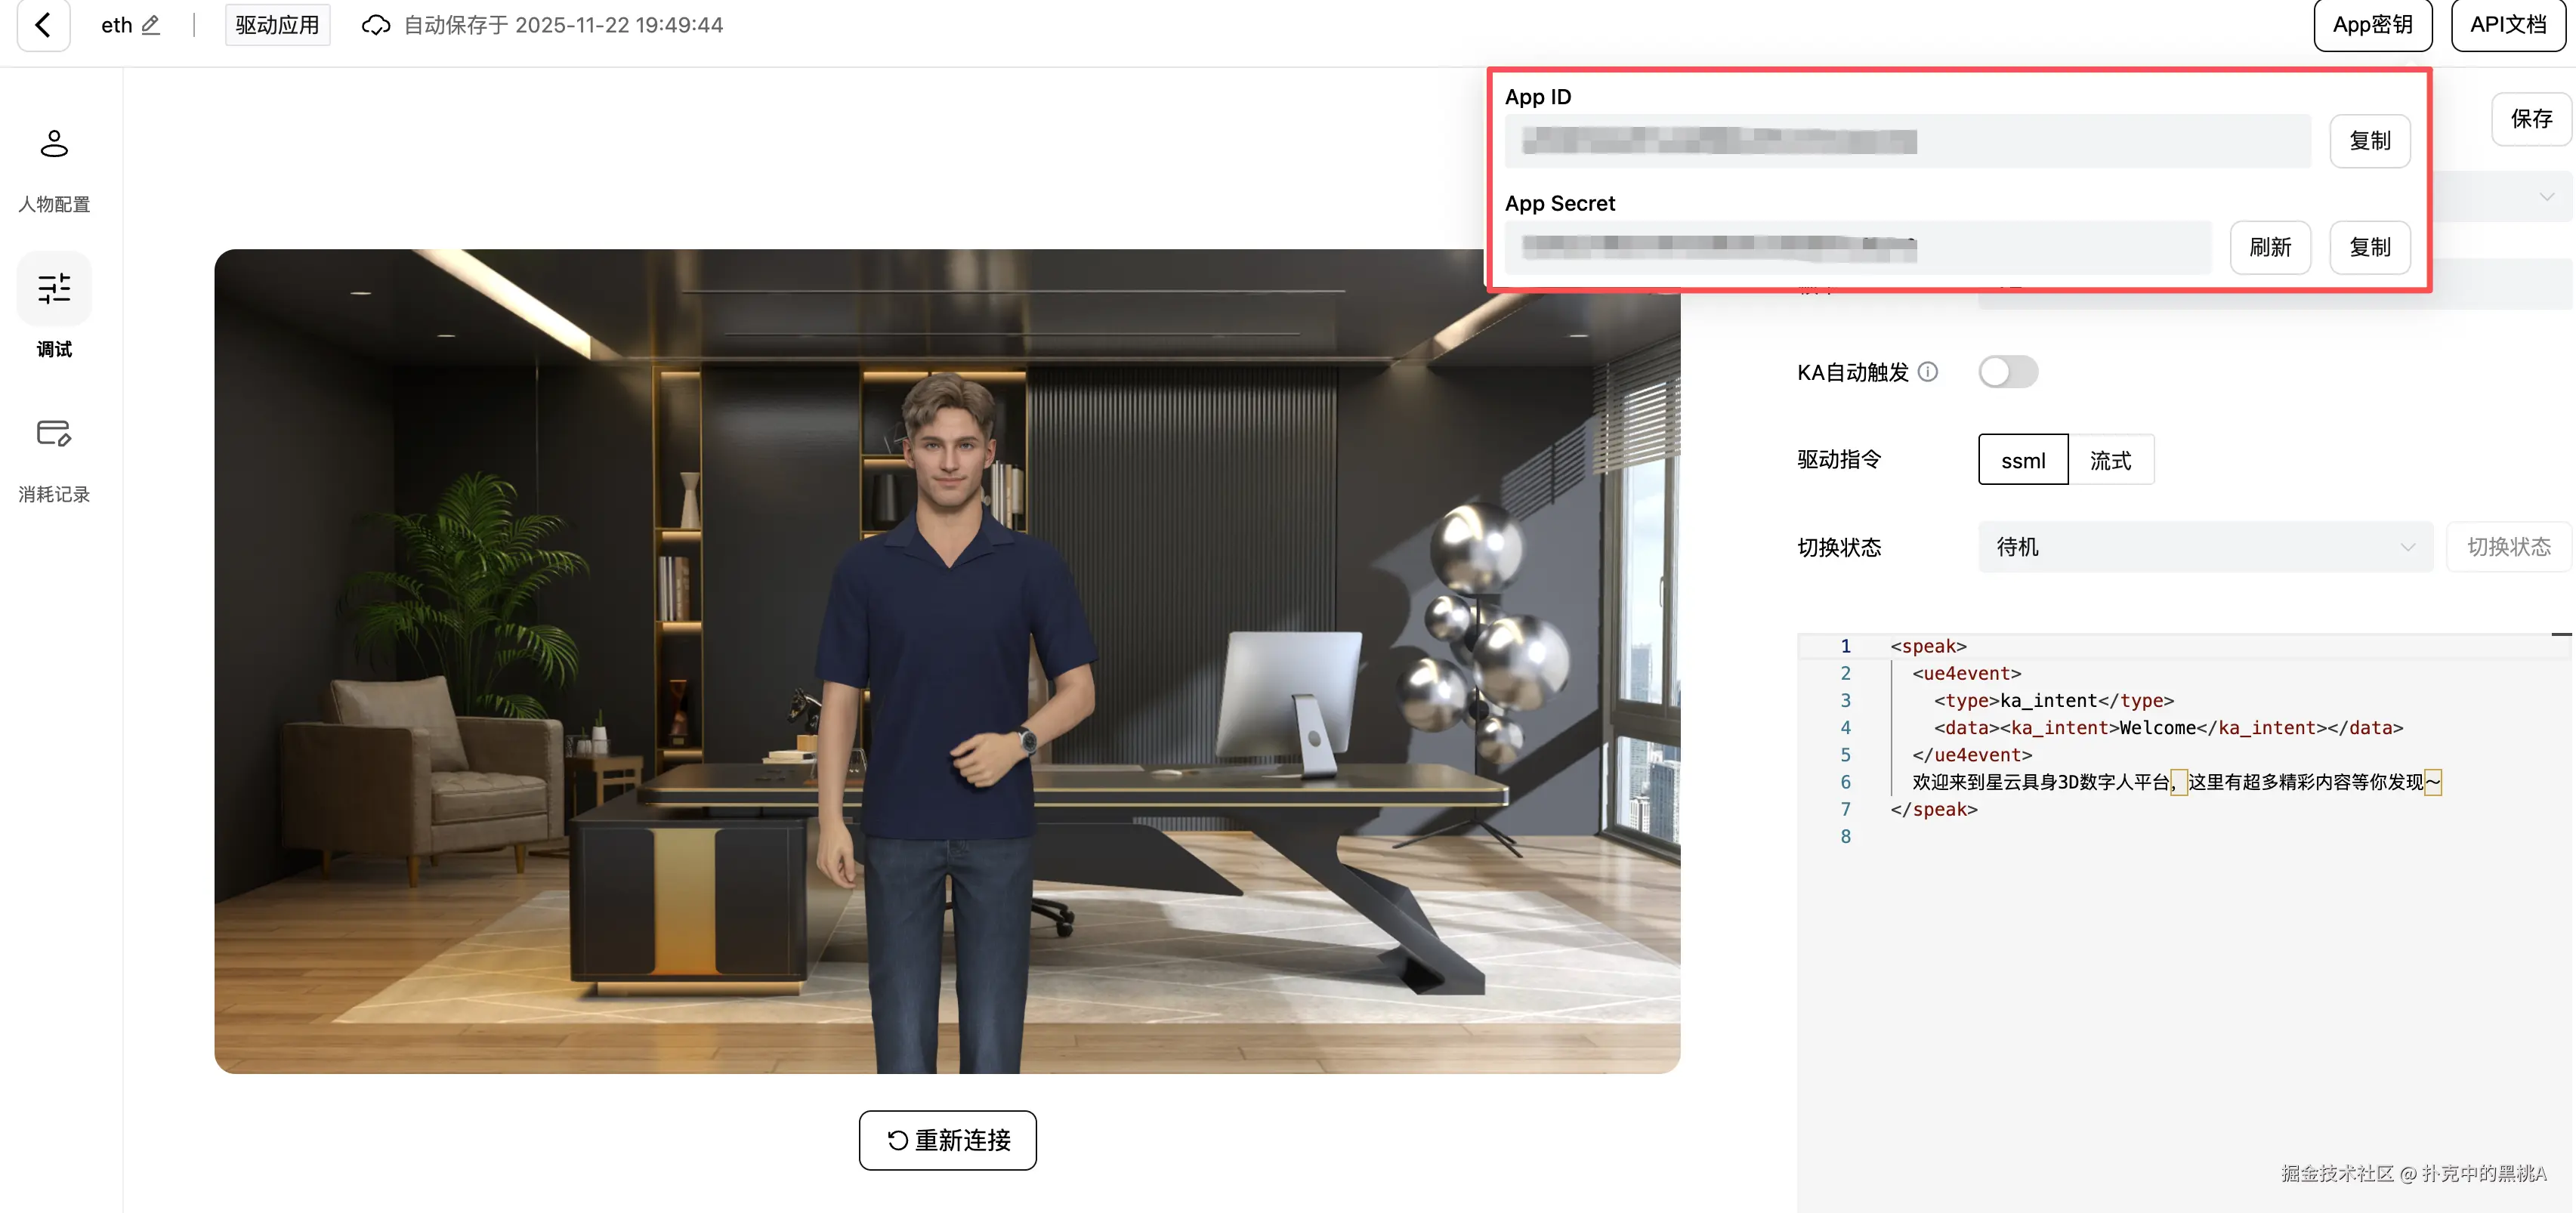Click the back arrow icon

(x=43, y=24)
